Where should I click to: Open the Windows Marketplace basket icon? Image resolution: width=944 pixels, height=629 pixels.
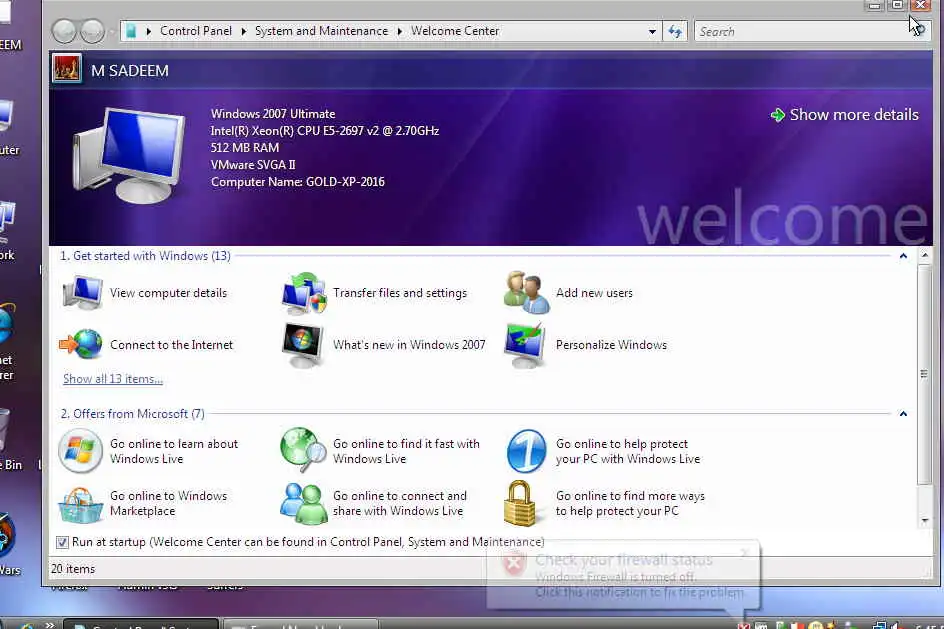coord(80,504)
